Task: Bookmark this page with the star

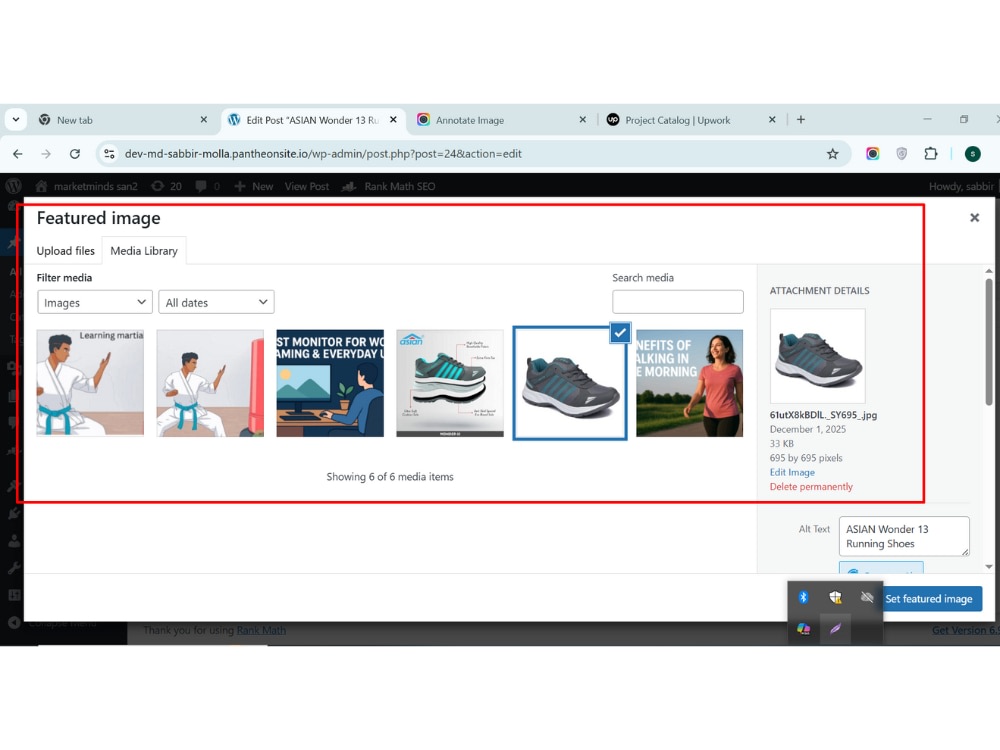Action: click(x=832, y=154)
